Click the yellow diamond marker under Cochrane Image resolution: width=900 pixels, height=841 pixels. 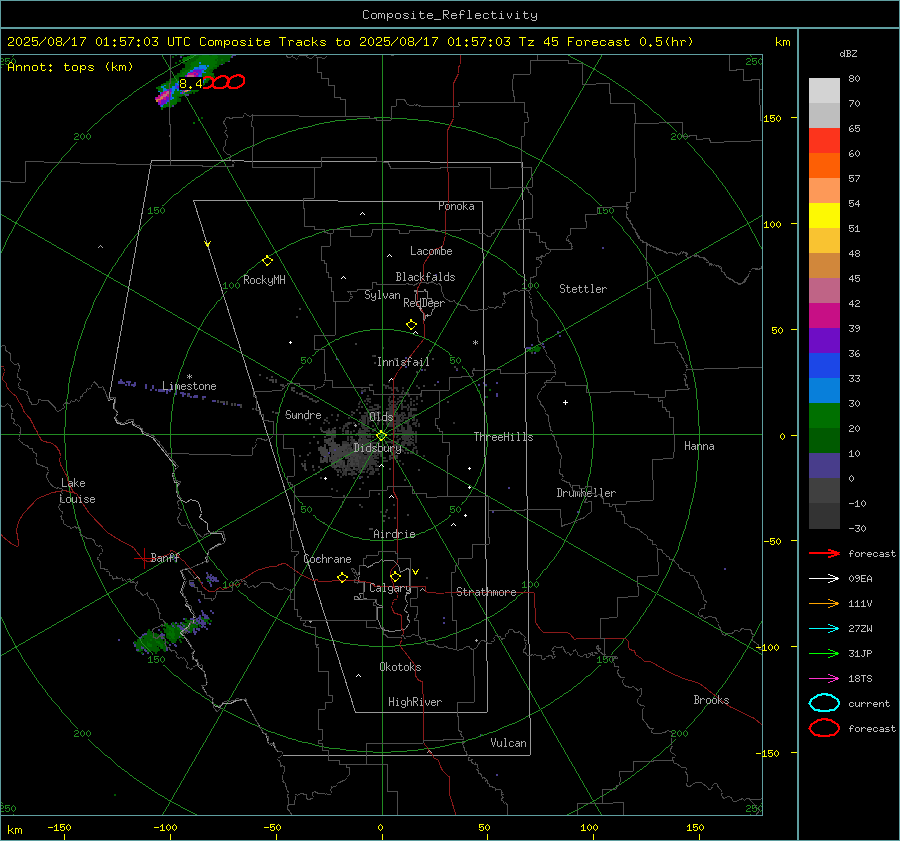[342, 577]
